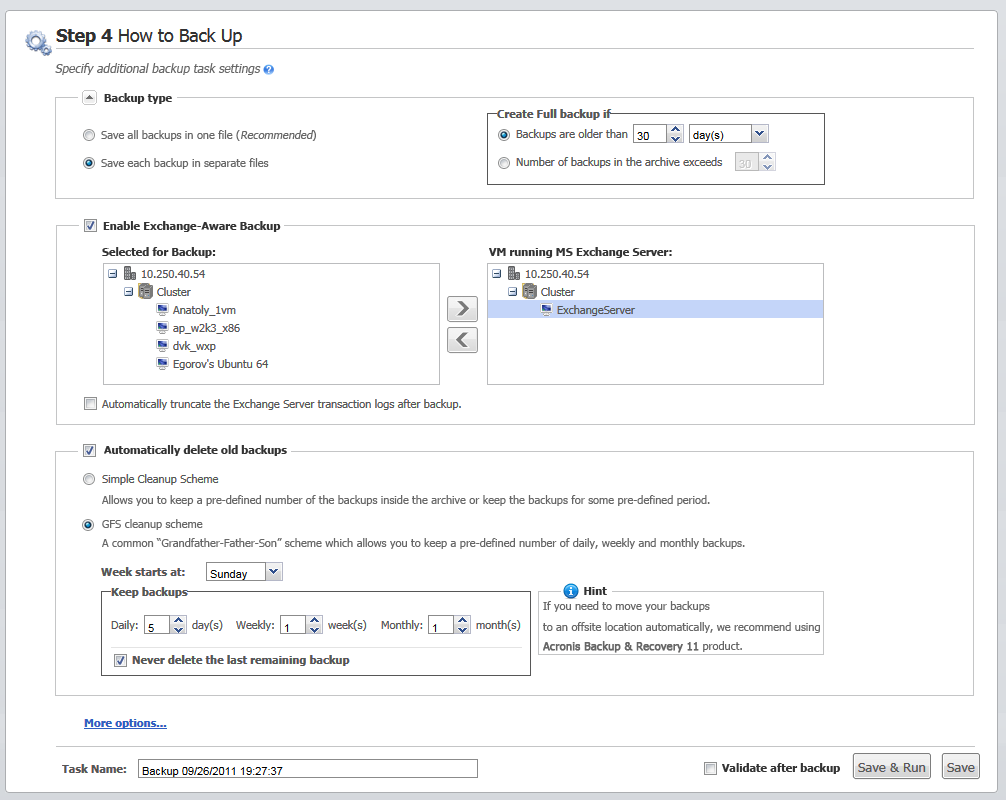Select Save all backups in one file
This screenshot has width=1006, height=800.
point(90,135)
